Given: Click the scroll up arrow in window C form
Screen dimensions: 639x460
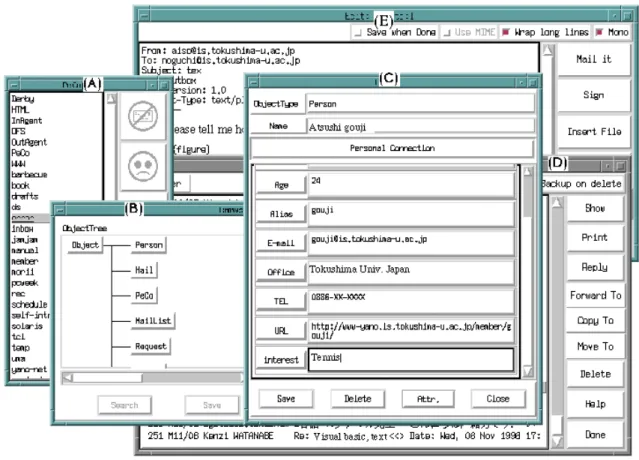Looking at the screenshot, I should pos(528,172).
